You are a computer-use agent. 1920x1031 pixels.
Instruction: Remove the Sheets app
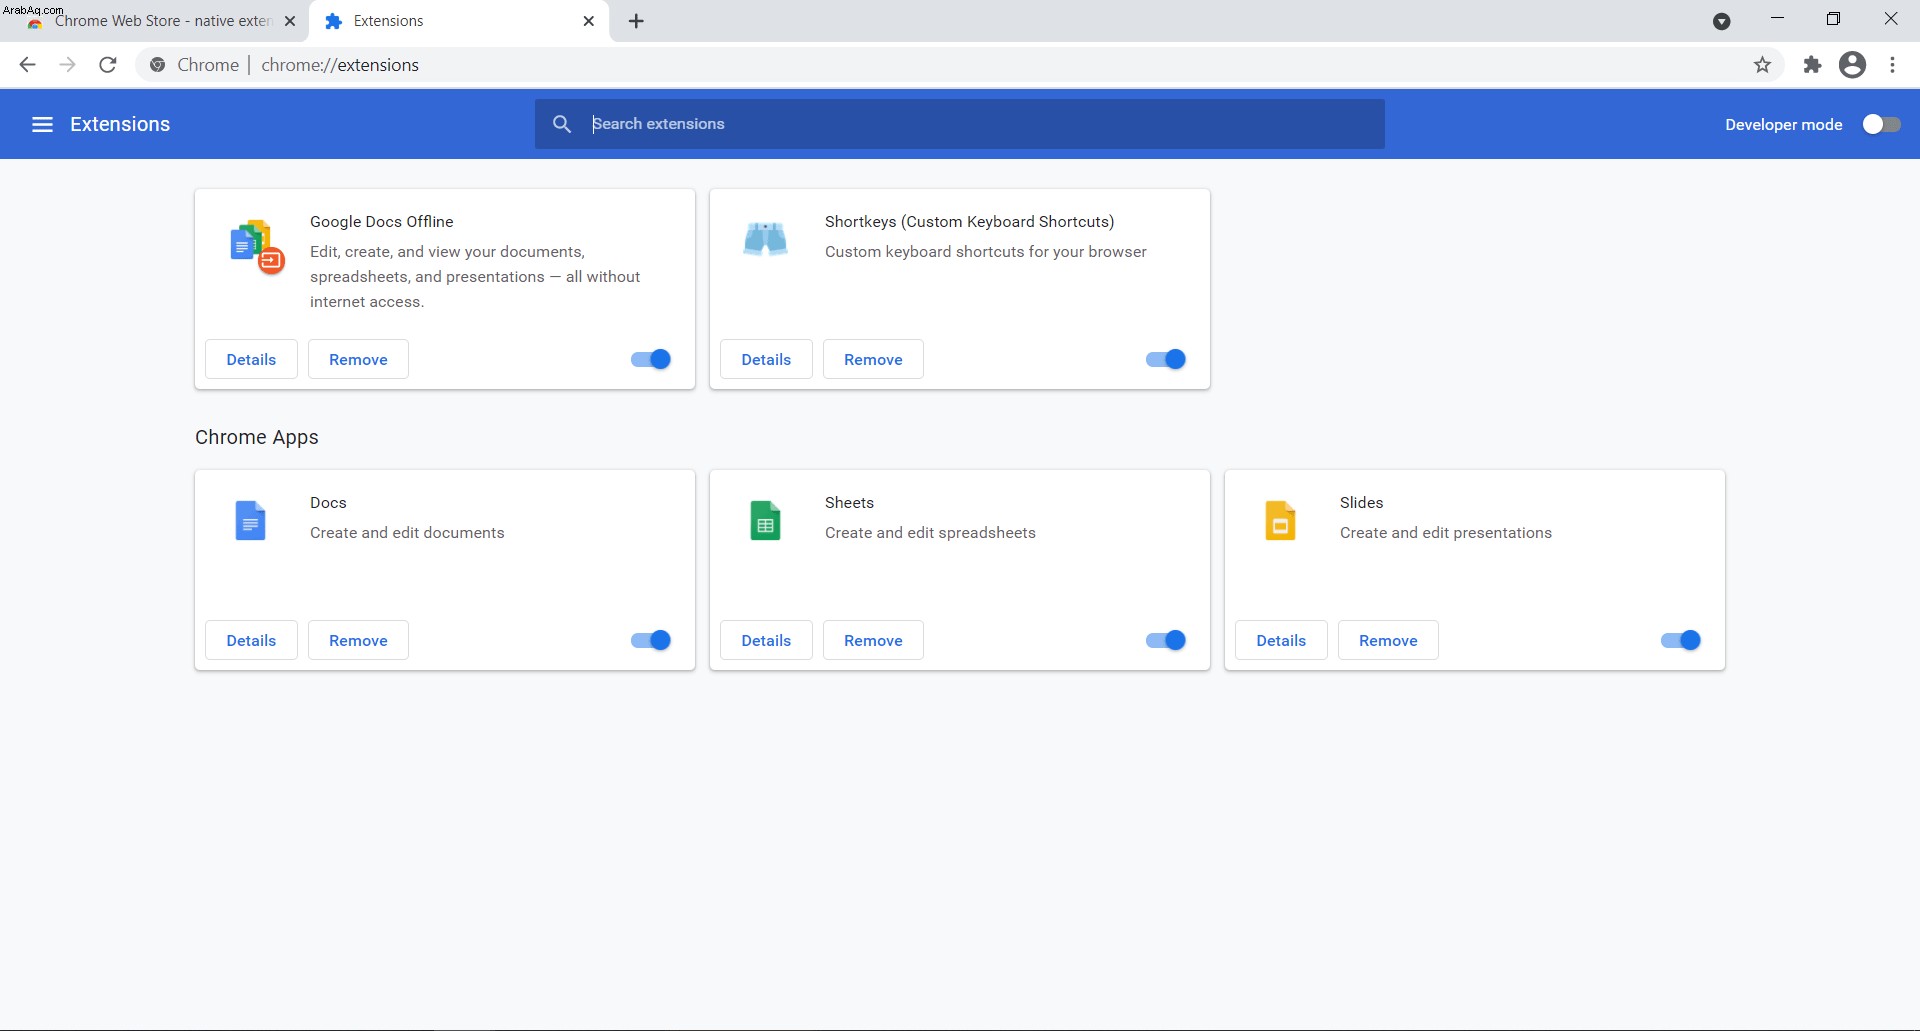(873, 640)
